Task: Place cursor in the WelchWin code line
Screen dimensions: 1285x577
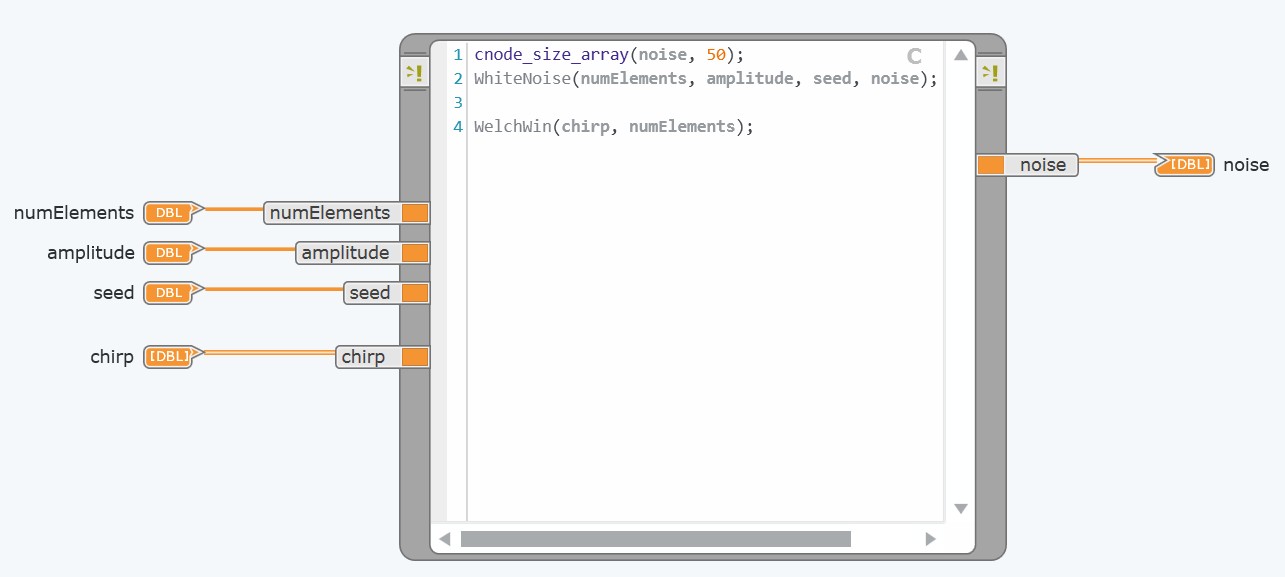Action: (612, 127)
